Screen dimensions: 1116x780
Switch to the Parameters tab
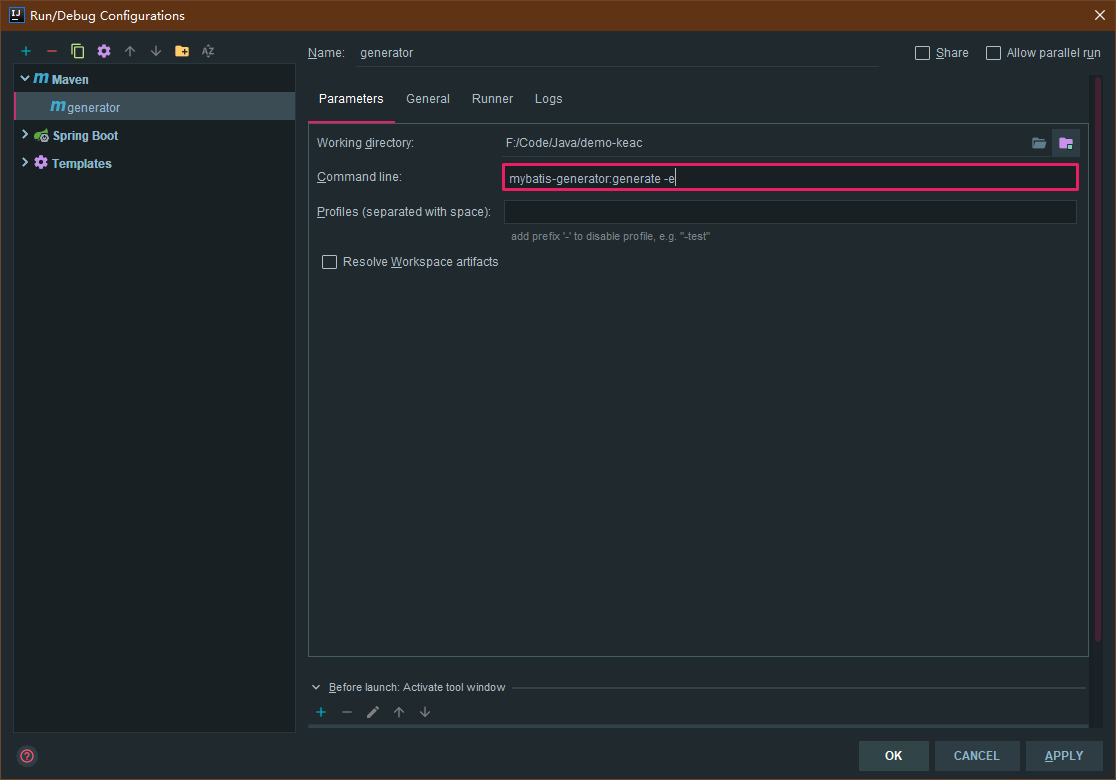click(351, 99)
